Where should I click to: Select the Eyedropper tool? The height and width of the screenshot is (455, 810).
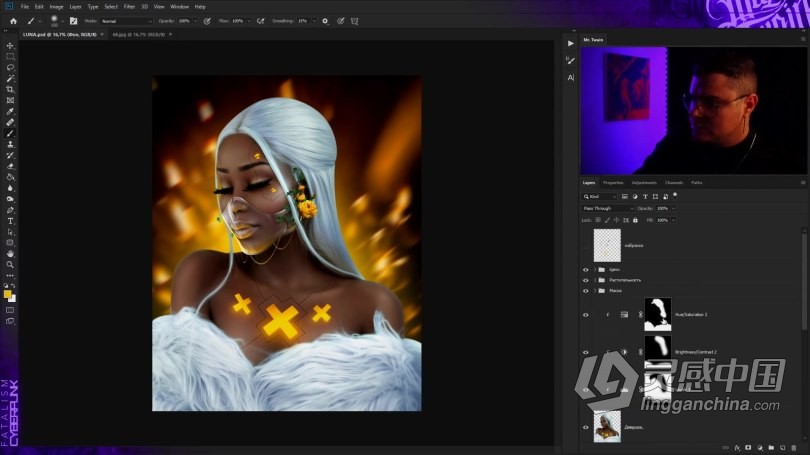pos(10,112)
